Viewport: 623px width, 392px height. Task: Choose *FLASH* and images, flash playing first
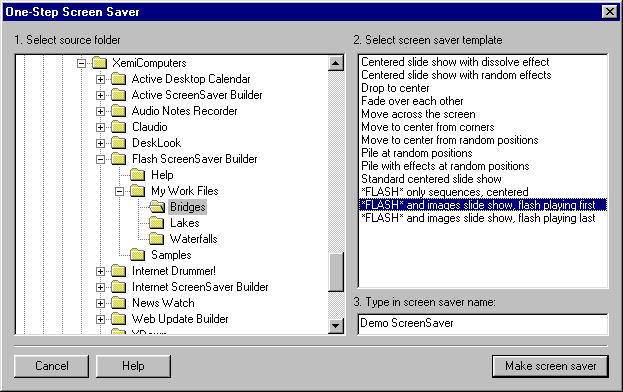pos(483,205)
